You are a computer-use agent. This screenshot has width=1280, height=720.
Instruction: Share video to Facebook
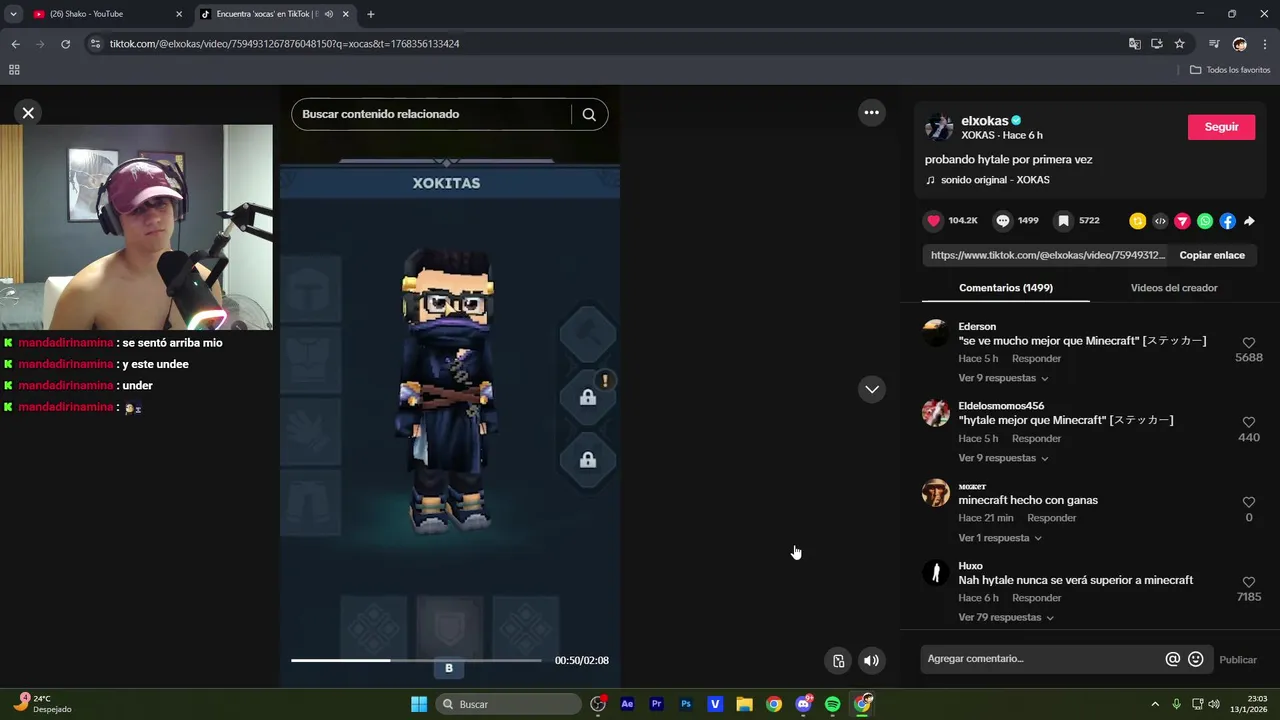point(1227,221)
